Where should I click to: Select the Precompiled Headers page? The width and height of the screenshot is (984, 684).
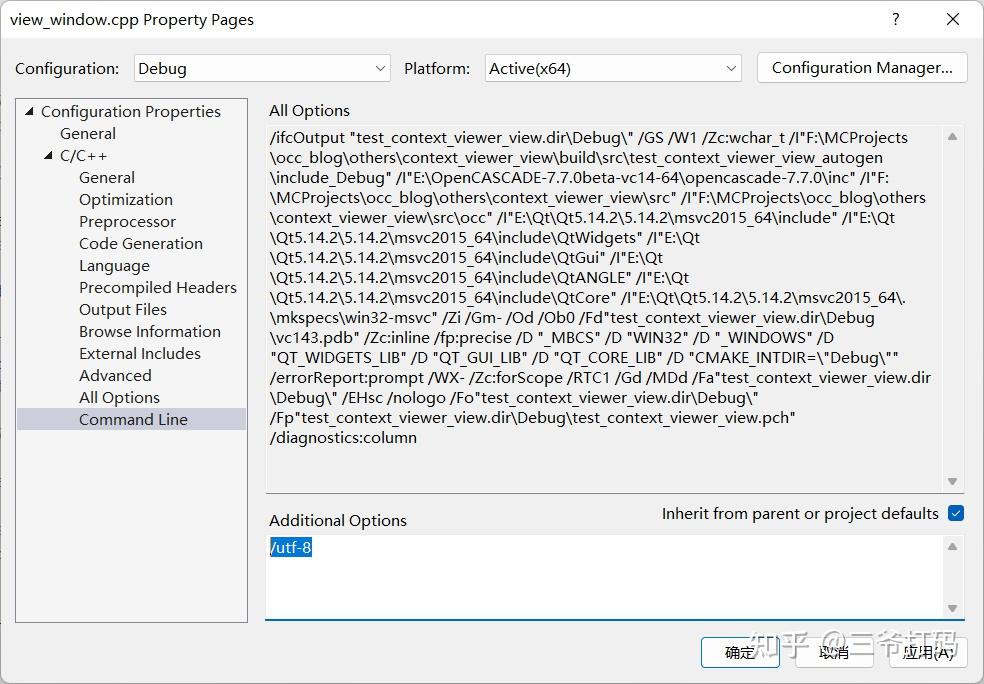pyautogui.click(x=158, y=287)
